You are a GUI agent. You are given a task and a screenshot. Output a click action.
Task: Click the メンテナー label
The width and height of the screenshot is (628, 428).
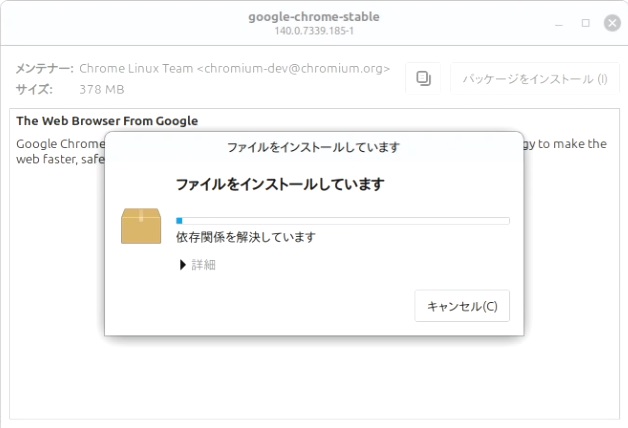[44, 69]
